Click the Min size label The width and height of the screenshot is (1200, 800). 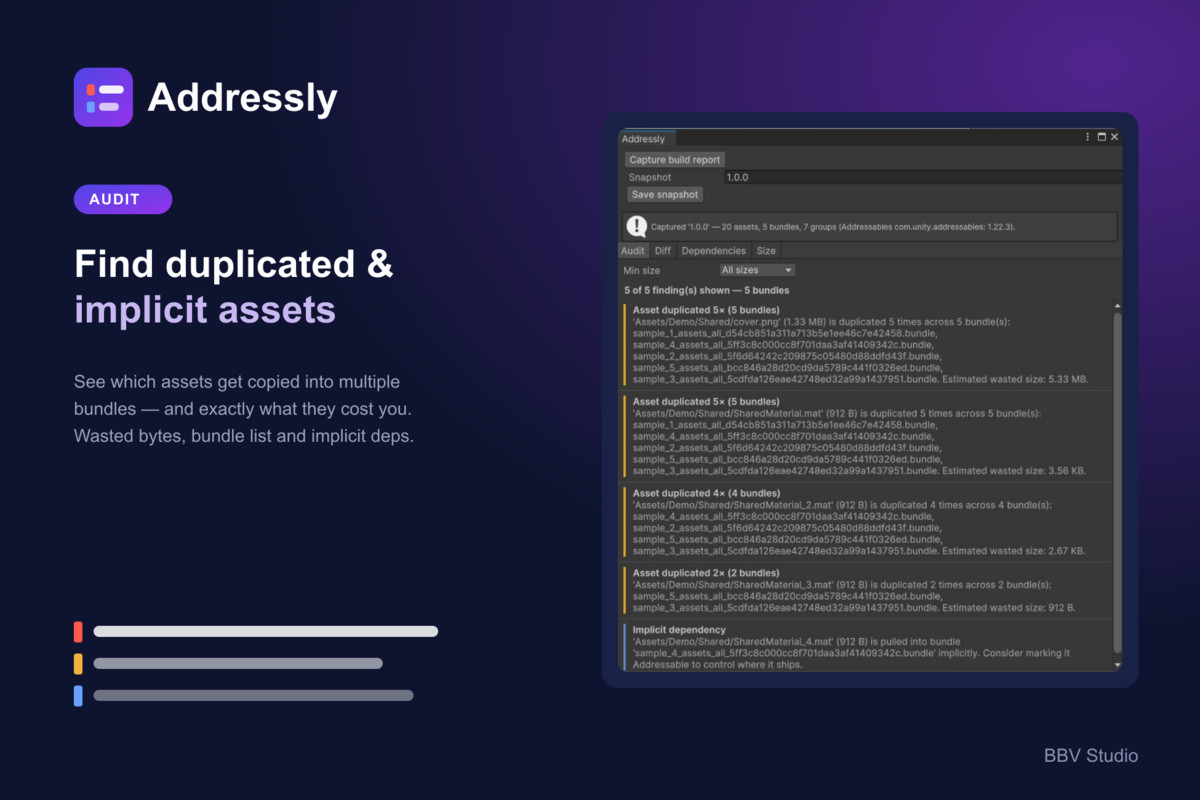click(642, 270)
